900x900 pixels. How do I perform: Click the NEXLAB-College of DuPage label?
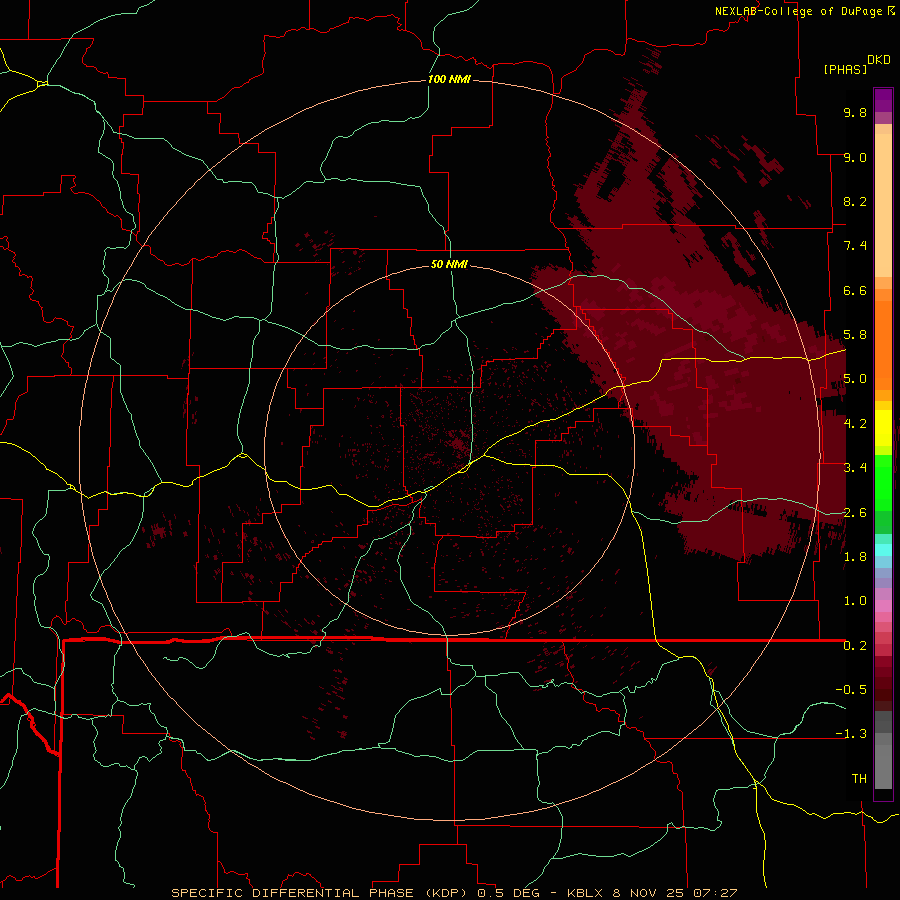coord(799,11)
